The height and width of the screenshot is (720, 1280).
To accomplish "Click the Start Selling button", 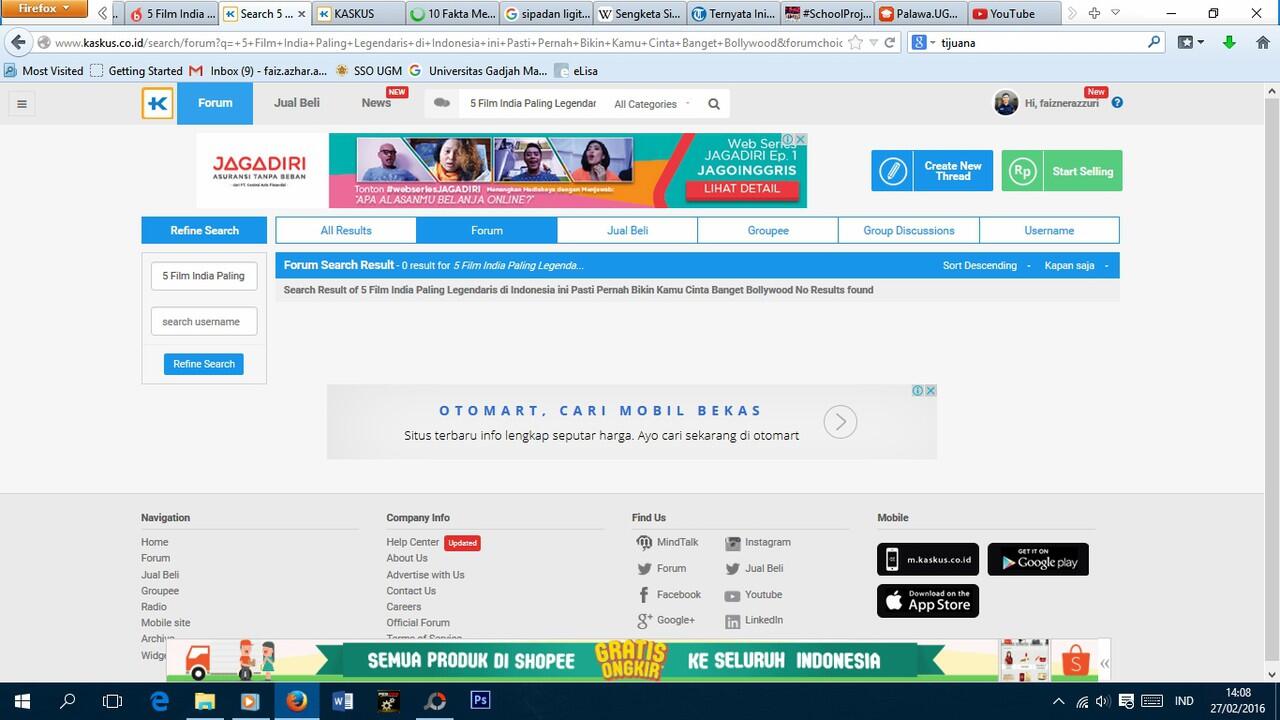I will (1062, 171).
